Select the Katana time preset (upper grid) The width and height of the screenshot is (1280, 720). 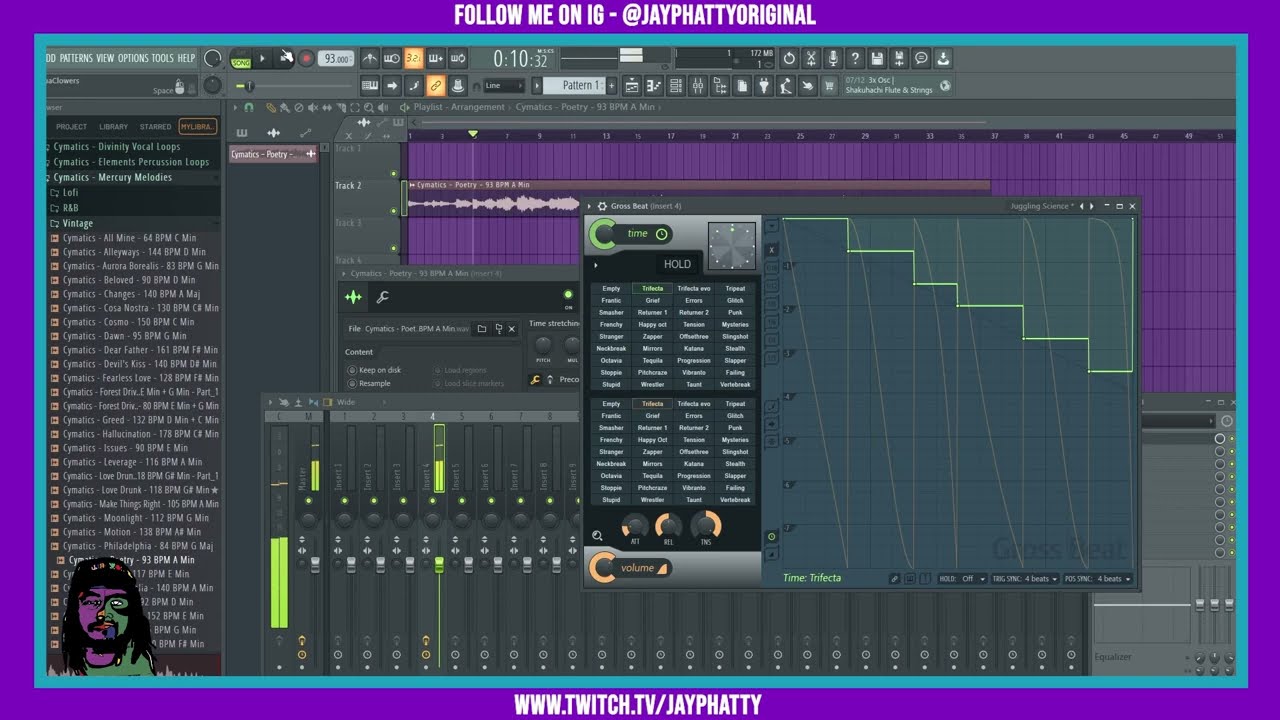pyautogui.click(x=693, y=349)
